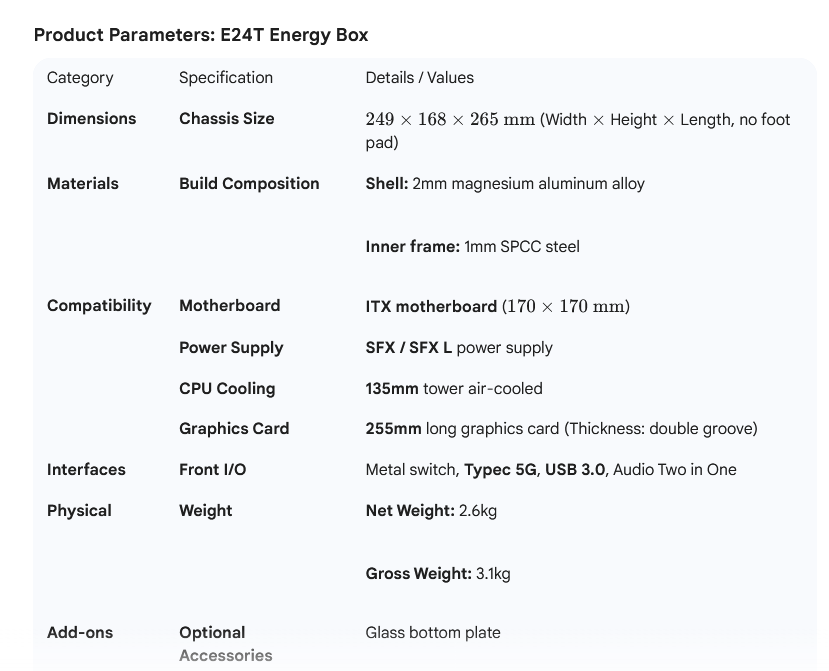This screenshot has width=829, height=671.
Task: Click the Front I/O specification cell
Action: (212, 470)
